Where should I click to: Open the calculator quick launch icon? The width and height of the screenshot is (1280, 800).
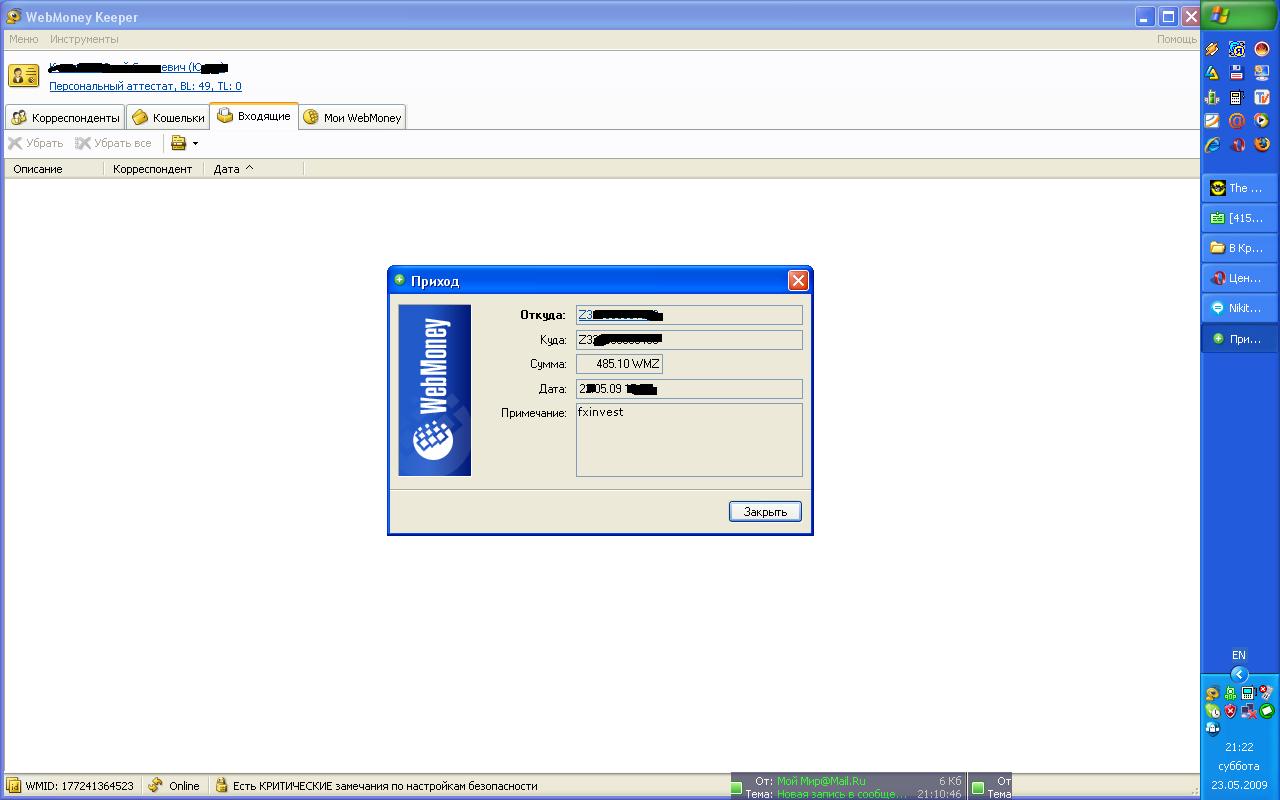1237,97
